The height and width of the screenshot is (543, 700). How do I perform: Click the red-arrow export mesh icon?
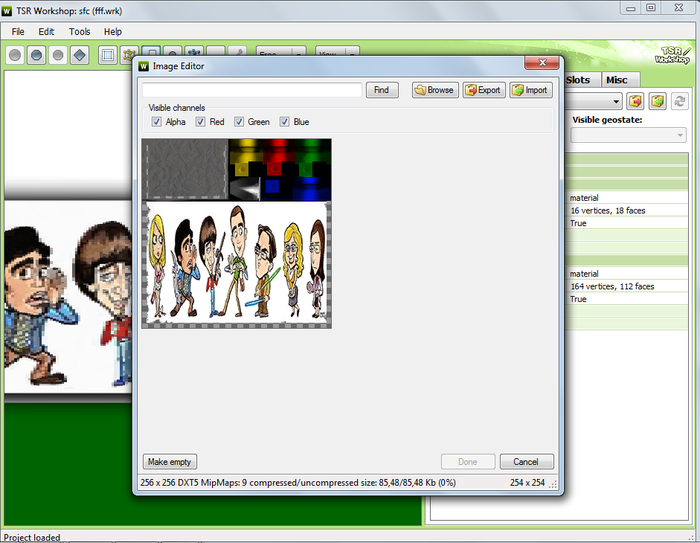(634, 102)
